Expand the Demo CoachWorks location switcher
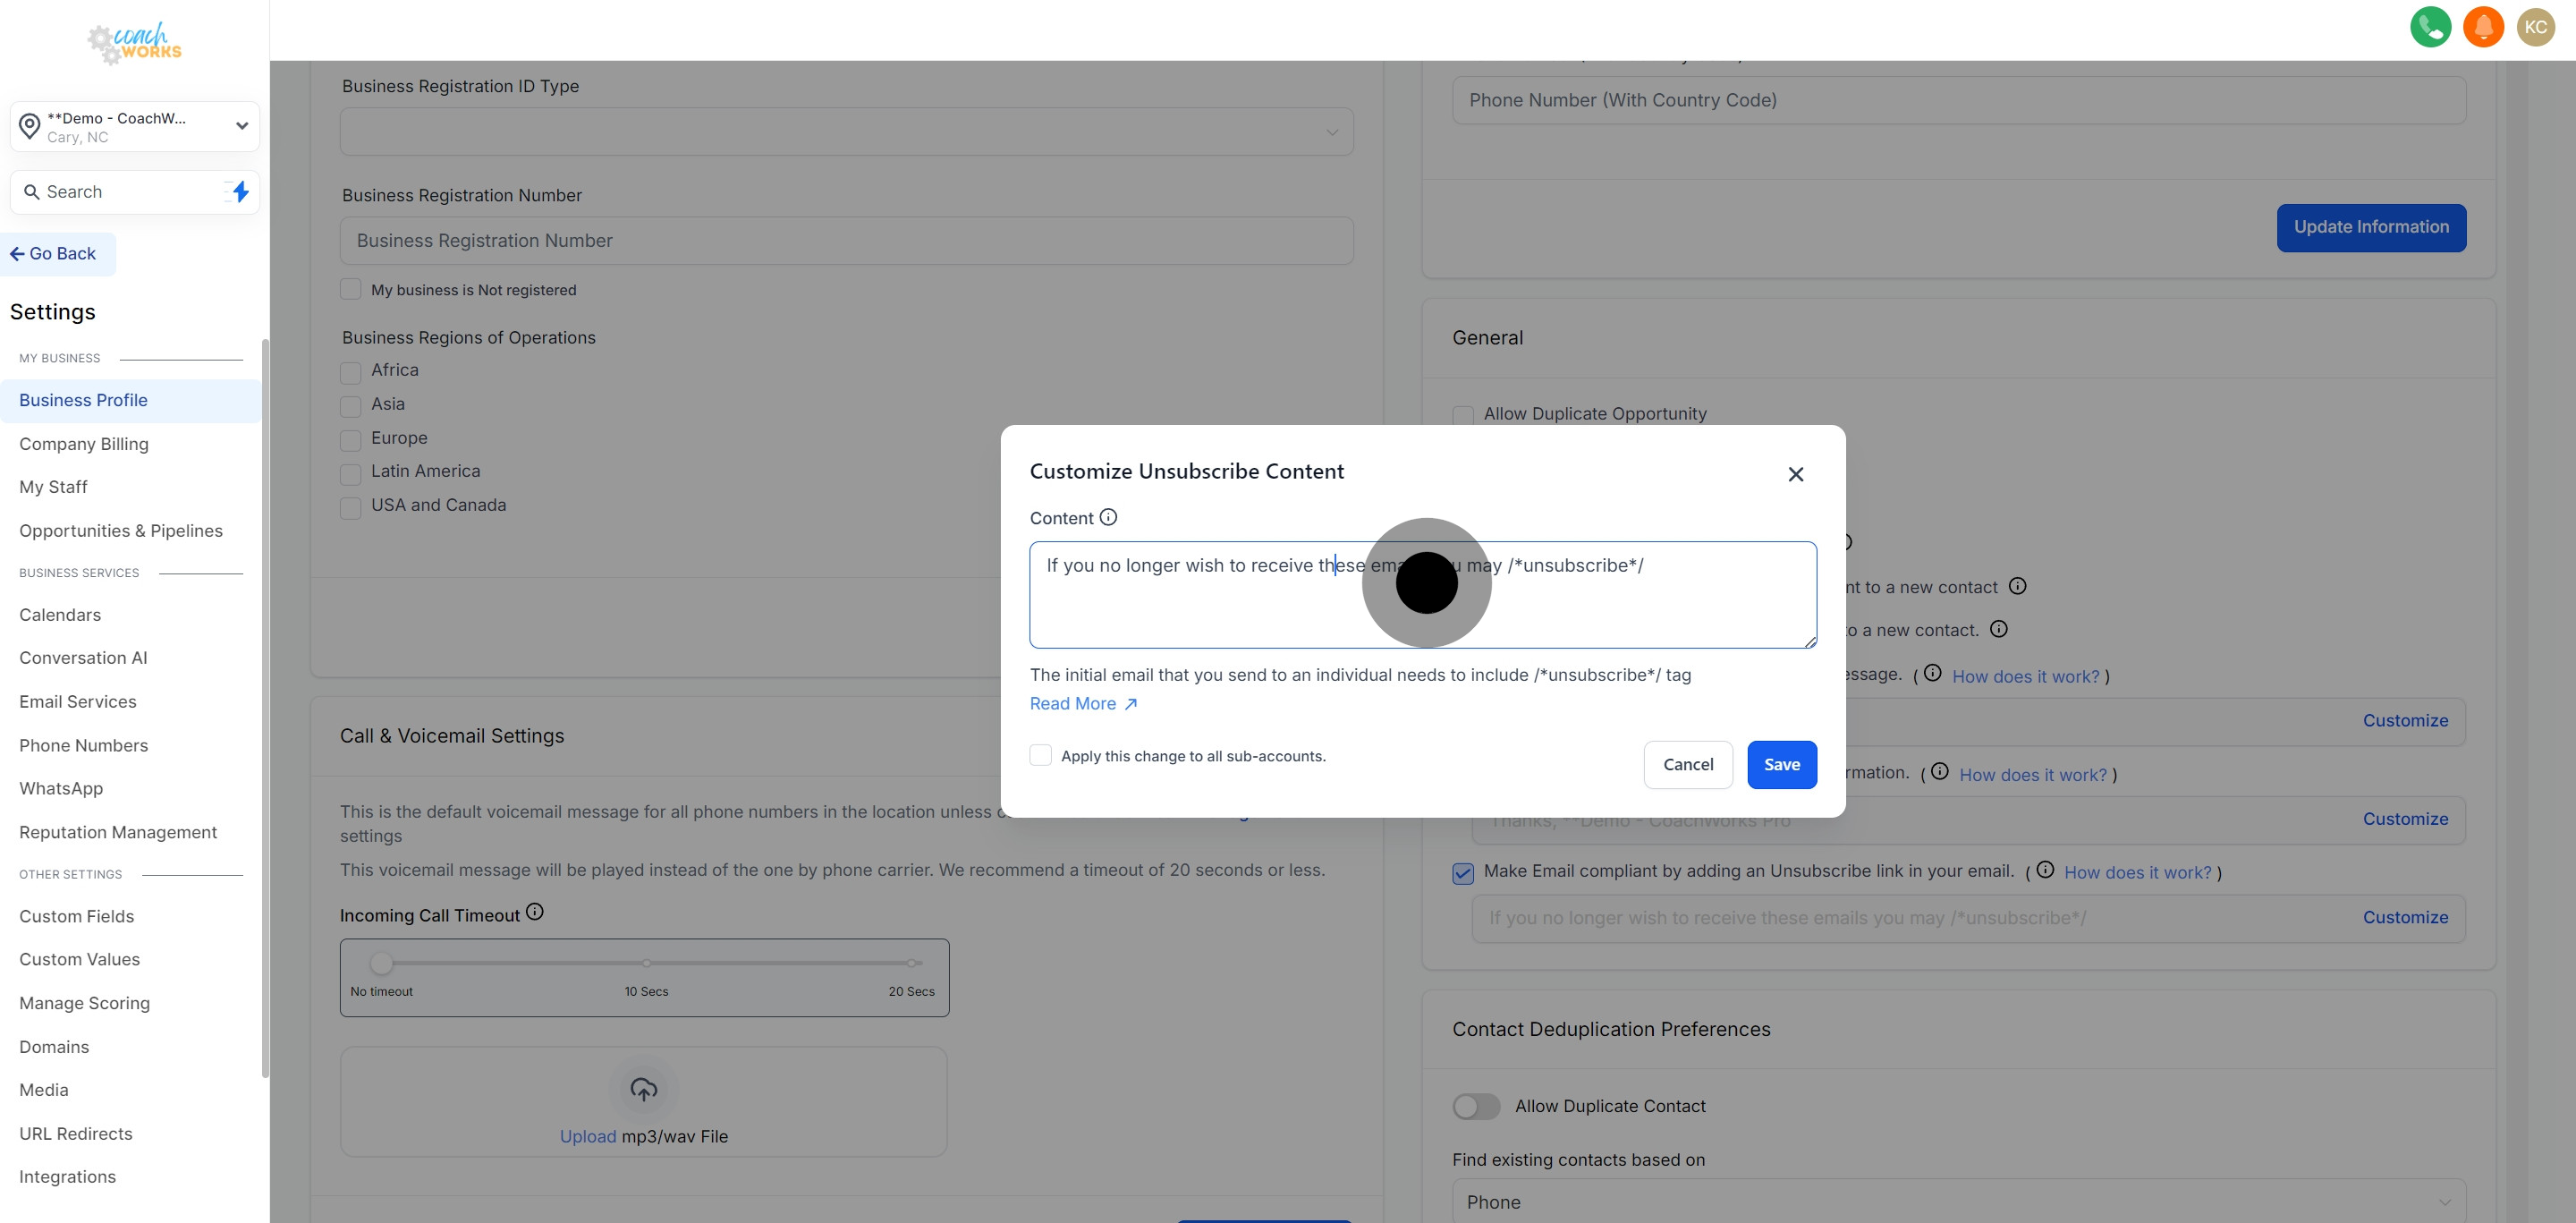The height and width of the screenshot is (1223, 2576). click(x=135, y=126)
